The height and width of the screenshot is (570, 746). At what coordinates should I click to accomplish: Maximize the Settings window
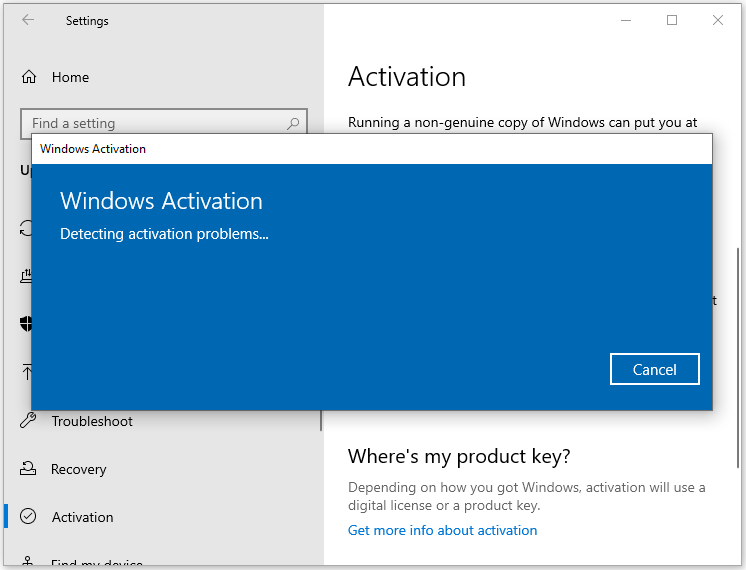672,20
